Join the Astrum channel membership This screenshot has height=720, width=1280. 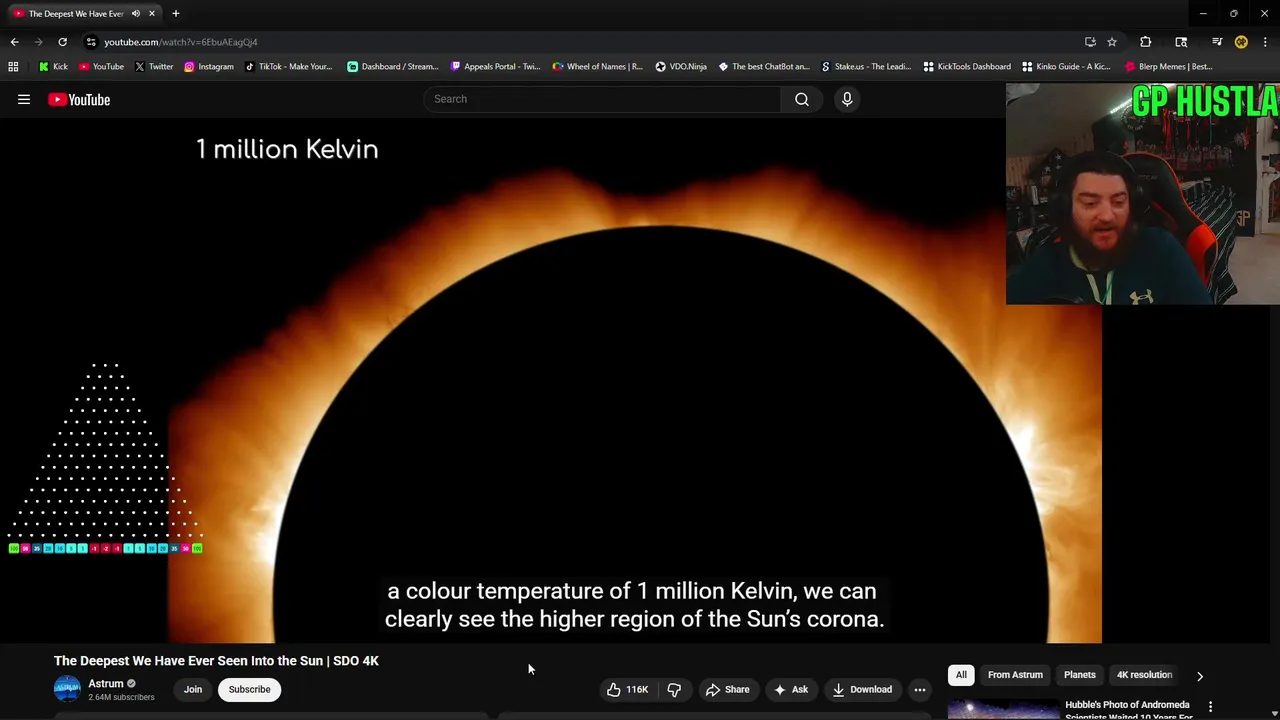point(193,689)
